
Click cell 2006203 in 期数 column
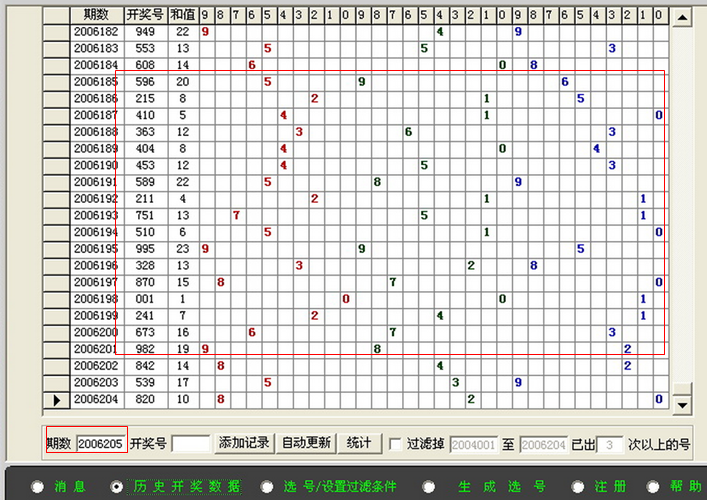coord(97,383)
